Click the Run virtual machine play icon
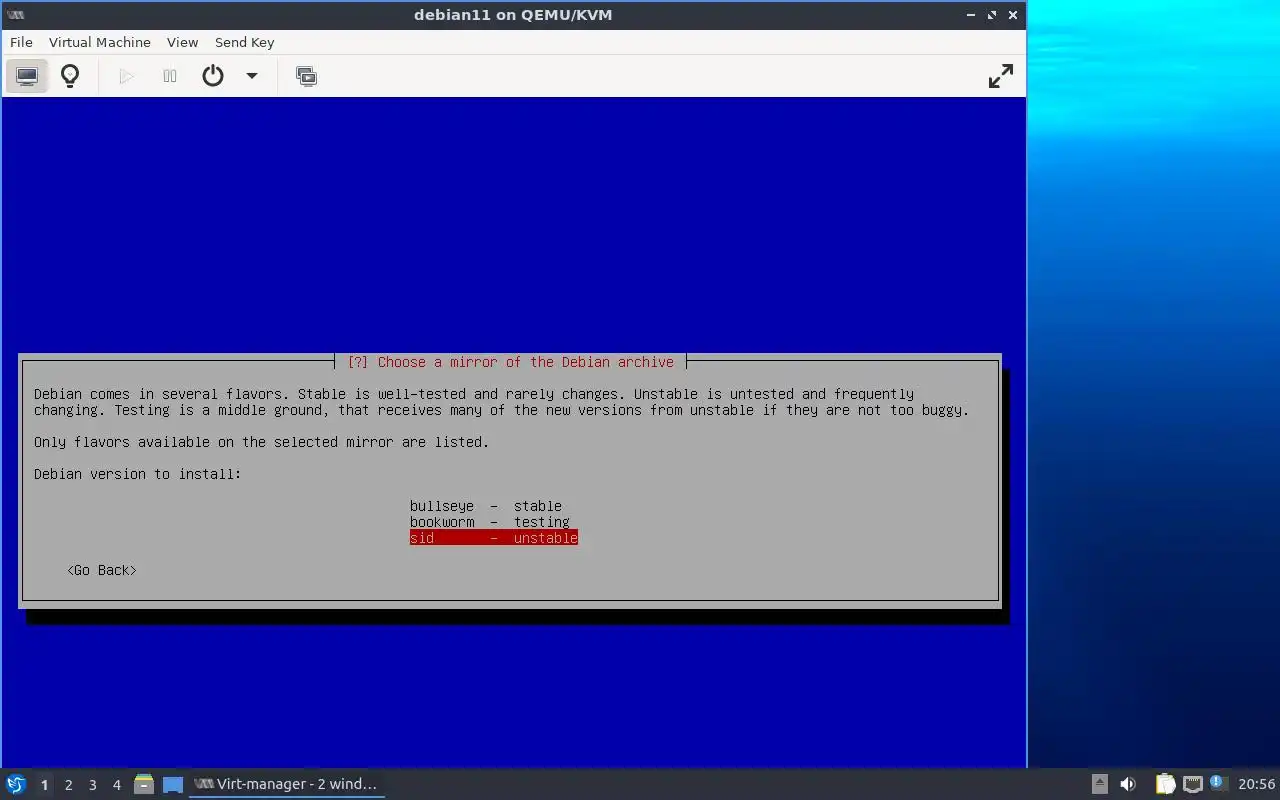Viewport: 1280px width, 800px height. pos(126,76)
